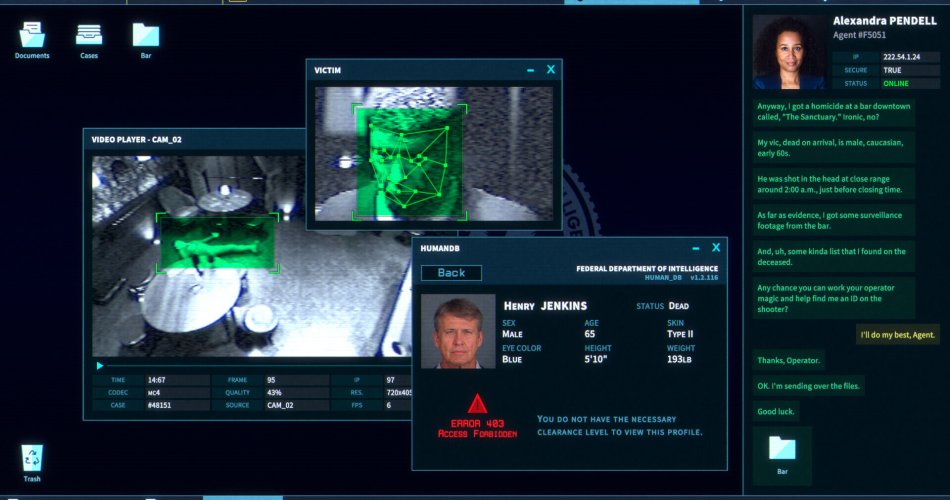Screen dimensions: 950x500
Task: Click the green highlighted body in CAM_02 video
Action: pos(218,243)
